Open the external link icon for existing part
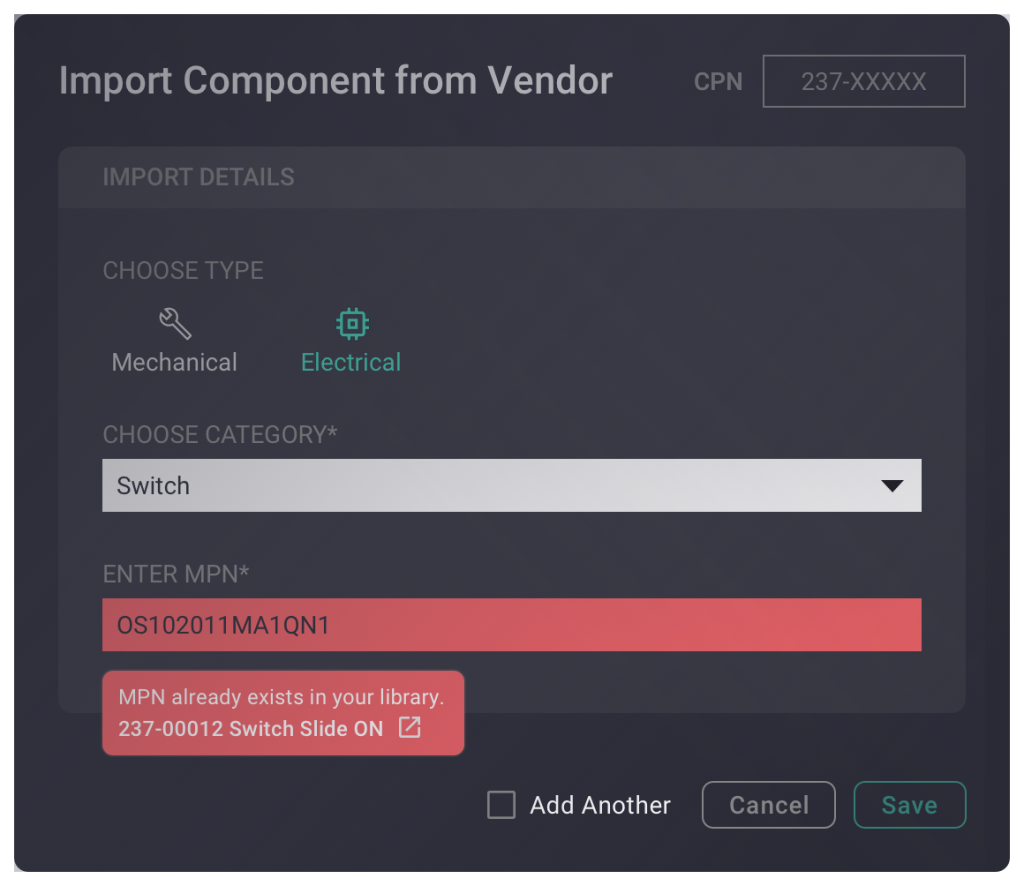This screenshot has width=1024, height=886. 409,728
